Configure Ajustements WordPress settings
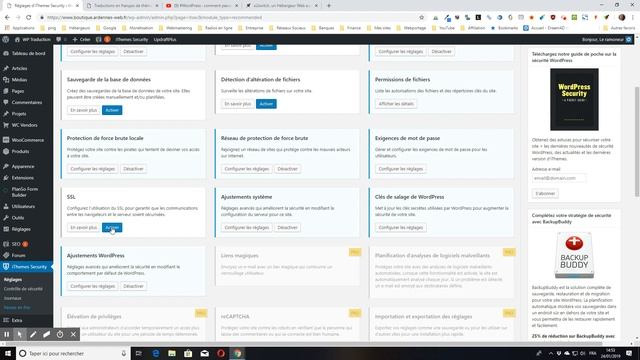Screen dimensions: 640x360 pyautogui.click(x=93, y=286)
